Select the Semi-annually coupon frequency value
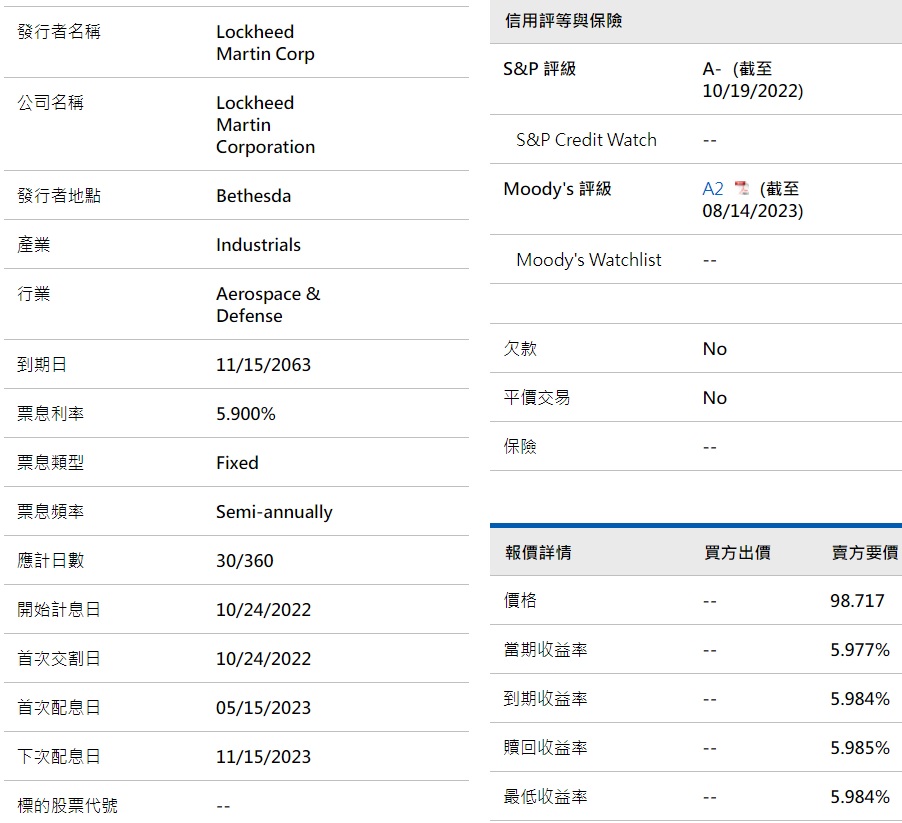The width and height of the screenshot is (902, 823). coord(274,512)
